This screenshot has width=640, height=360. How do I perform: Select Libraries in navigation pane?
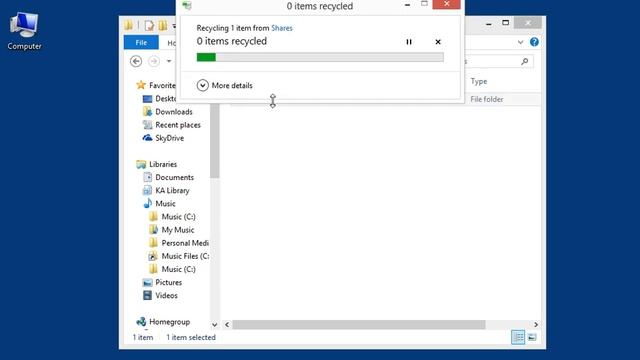(x=157, y=164)
